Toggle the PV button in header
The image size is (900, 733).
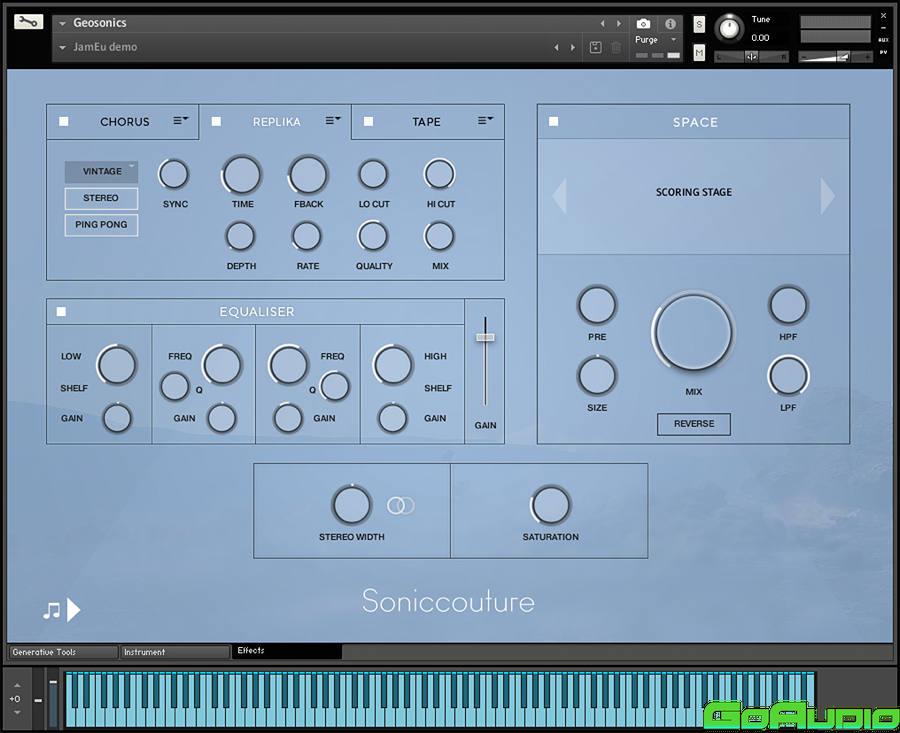(883, 52)
